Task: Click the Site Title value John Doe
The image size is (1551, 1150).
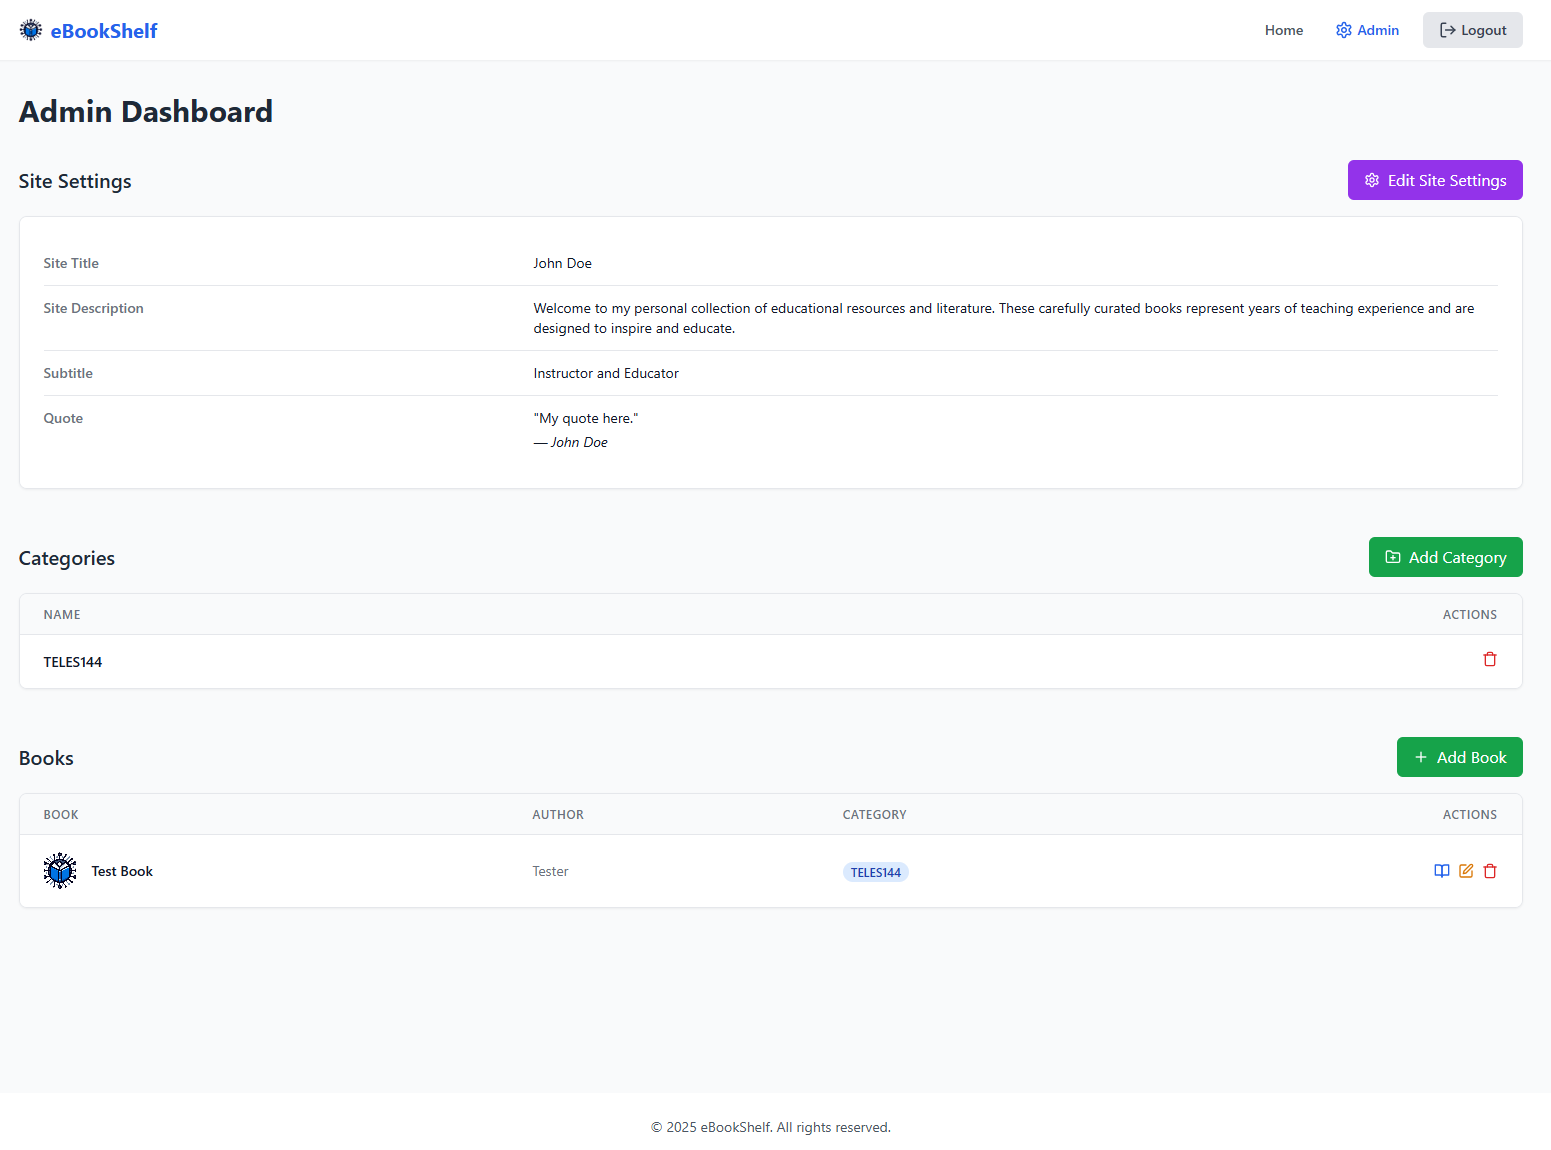Action: [x=562, y=263]
